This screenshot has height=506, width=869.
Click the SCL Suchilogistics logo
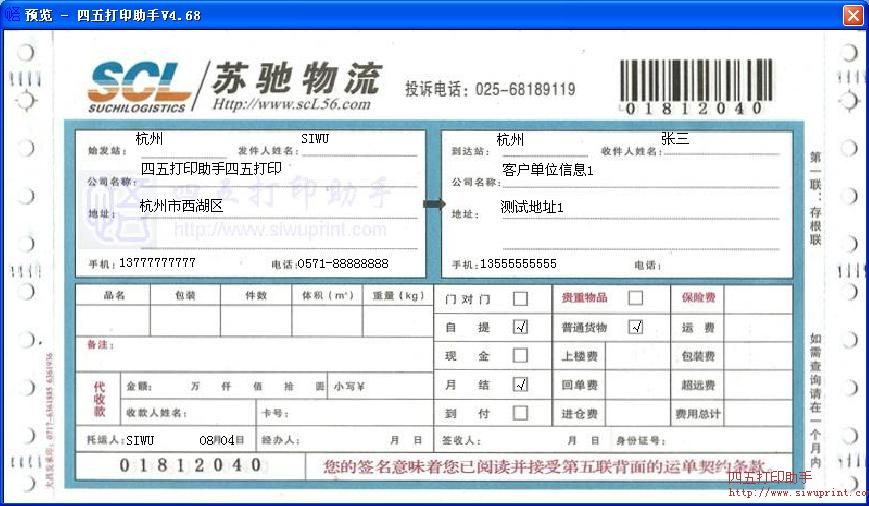point(138,87)
